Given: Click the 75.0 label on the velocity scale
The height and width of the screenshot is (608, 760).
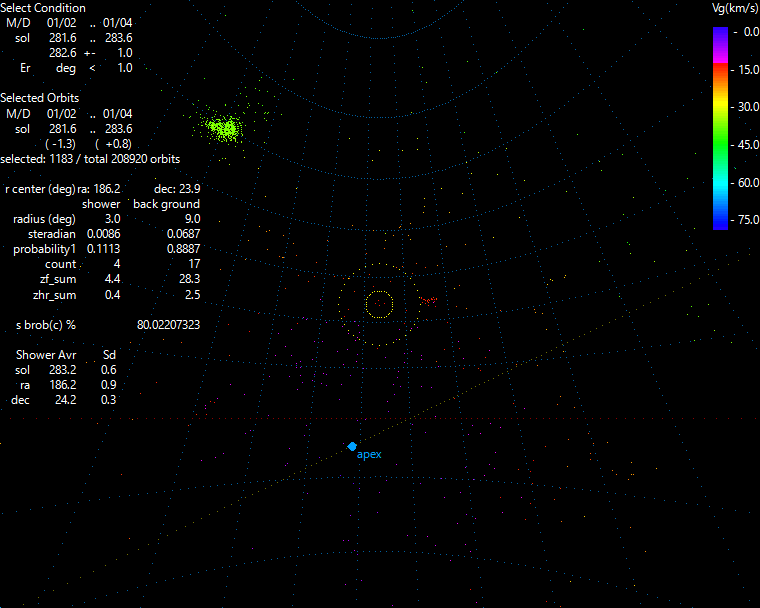Looking at the screenshot, I should (x=747, y=220).
